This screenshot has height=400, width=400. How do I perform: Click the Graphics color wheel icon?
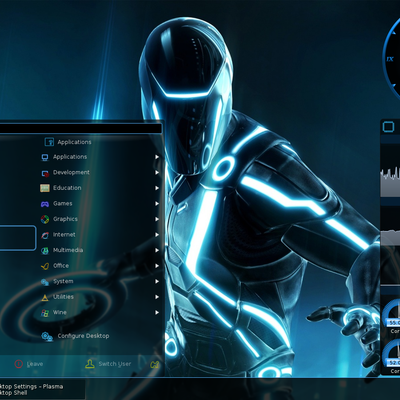click(45, 219)
